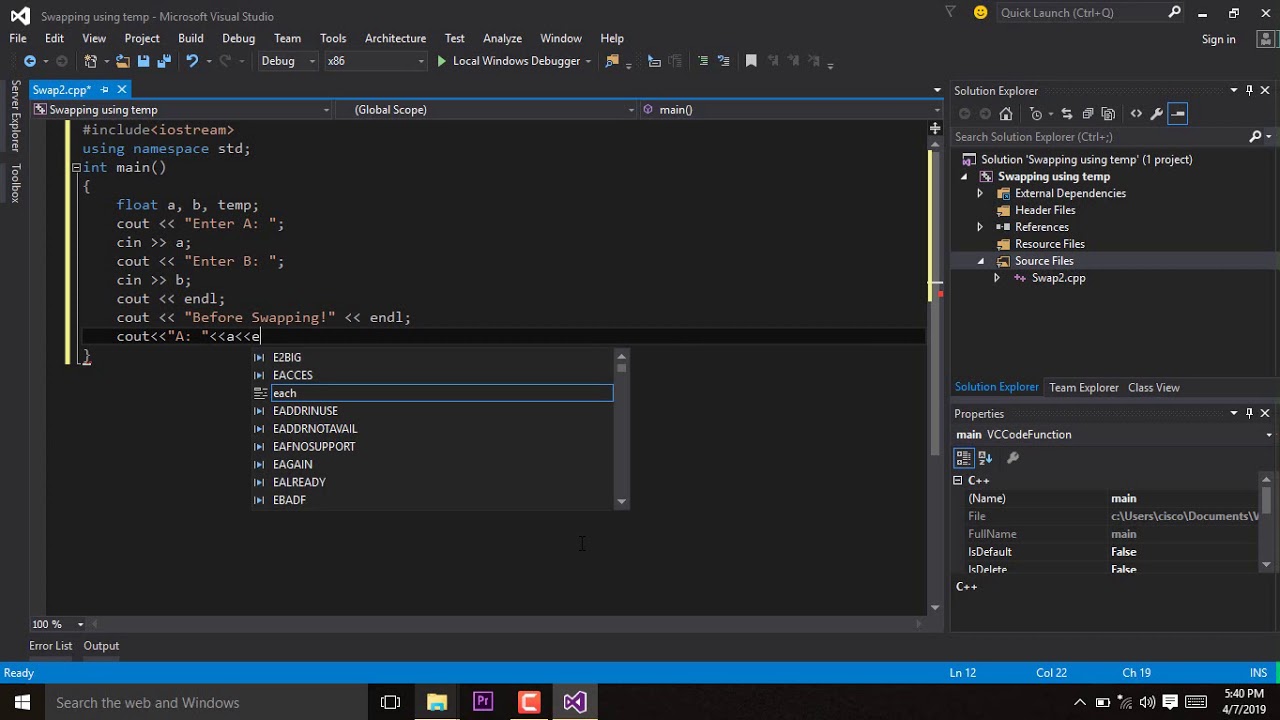The image size is (1280, 720).
Task: Click Collapse All icon in Solution Explorer
Action: coord(1088,114)
